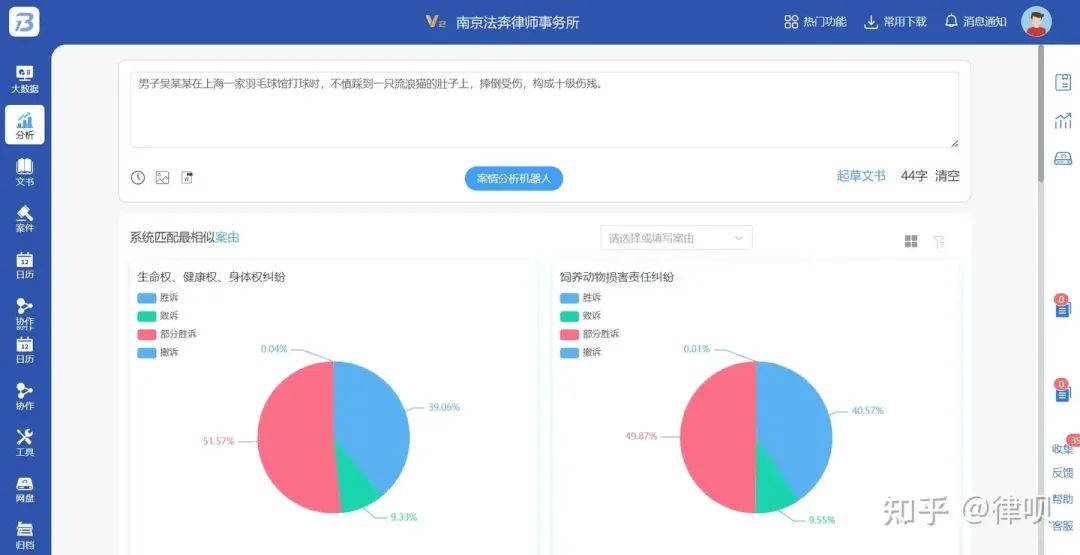1080x555 pixels.
Task: Open the history clock icon below the text box
Action: pyautogui.click(x=138, y=178)
